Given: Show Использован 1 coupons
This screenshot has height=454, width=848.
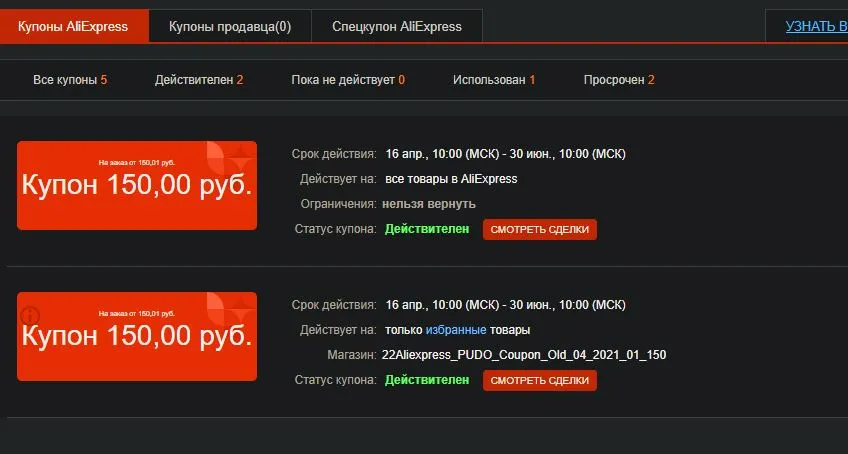Looking at the screenshot, I should tap(494, 80).
